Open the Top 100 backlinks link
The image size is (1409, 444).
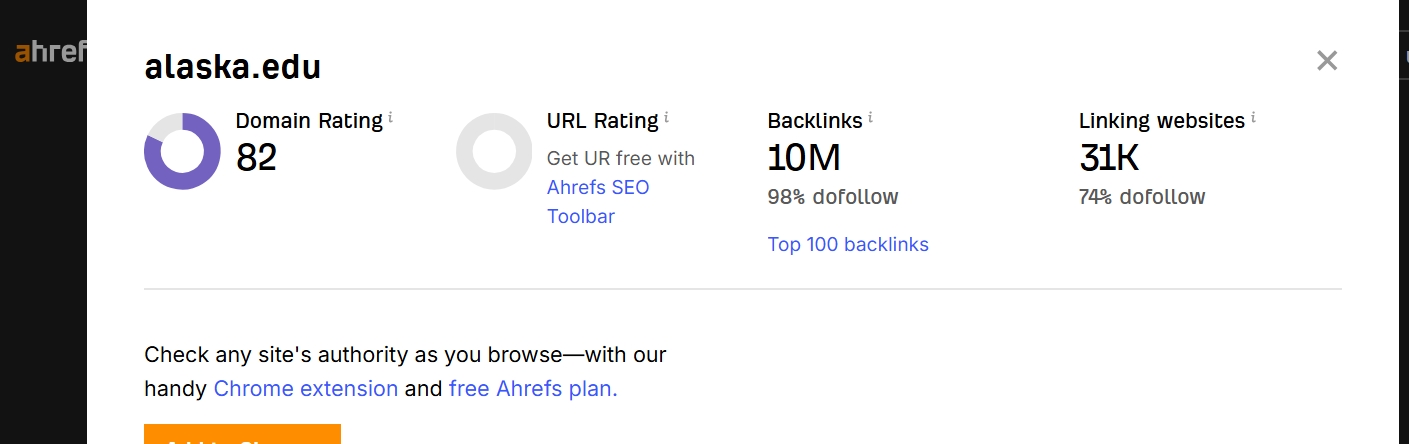pos(848,244)
